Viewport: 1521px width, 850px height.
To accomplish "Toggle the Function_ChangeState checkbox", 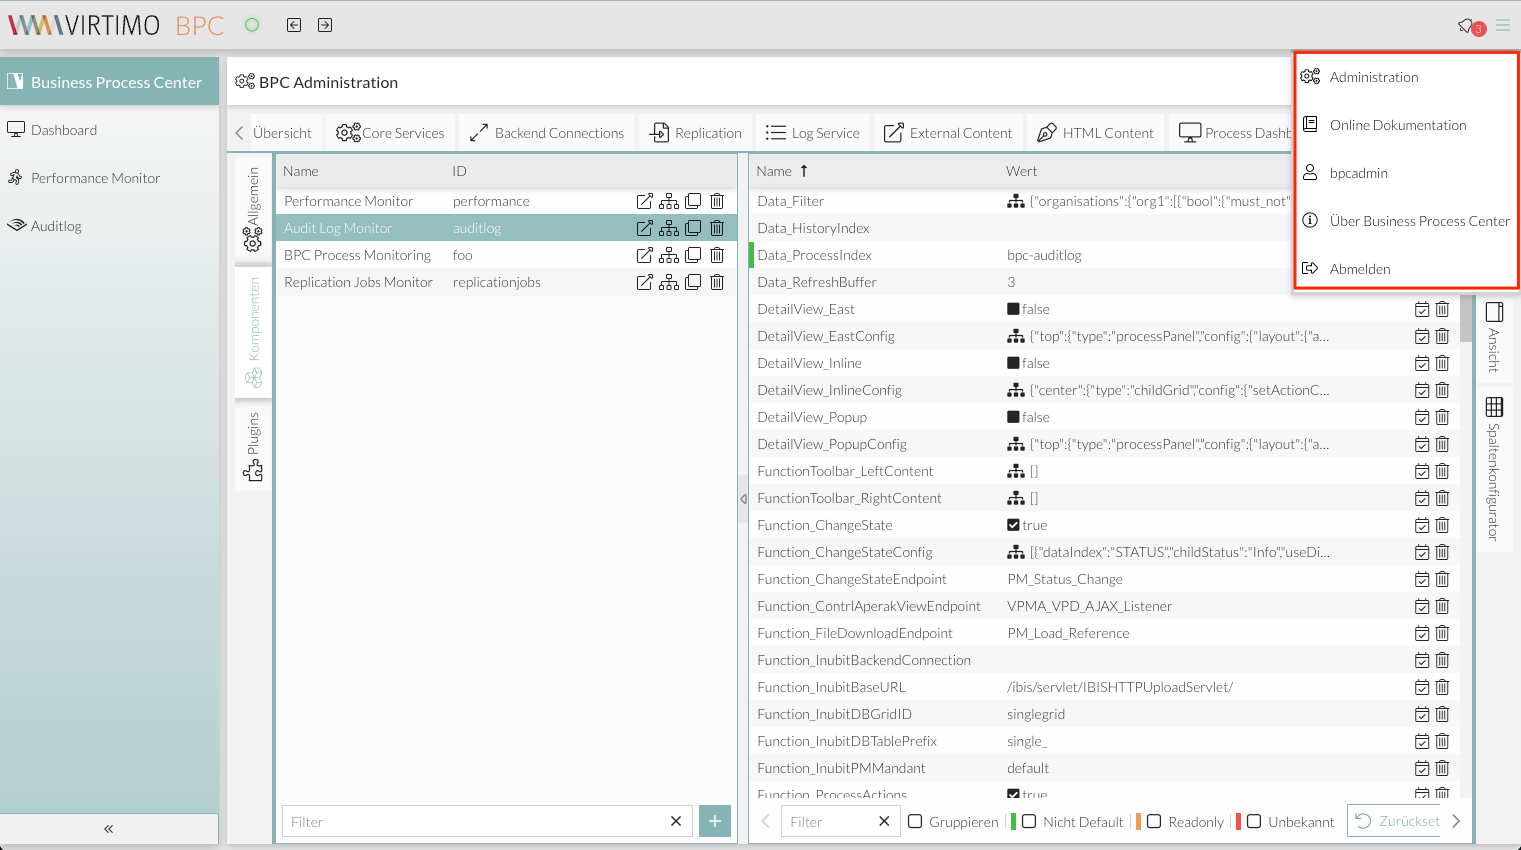I will point(1013,525).
